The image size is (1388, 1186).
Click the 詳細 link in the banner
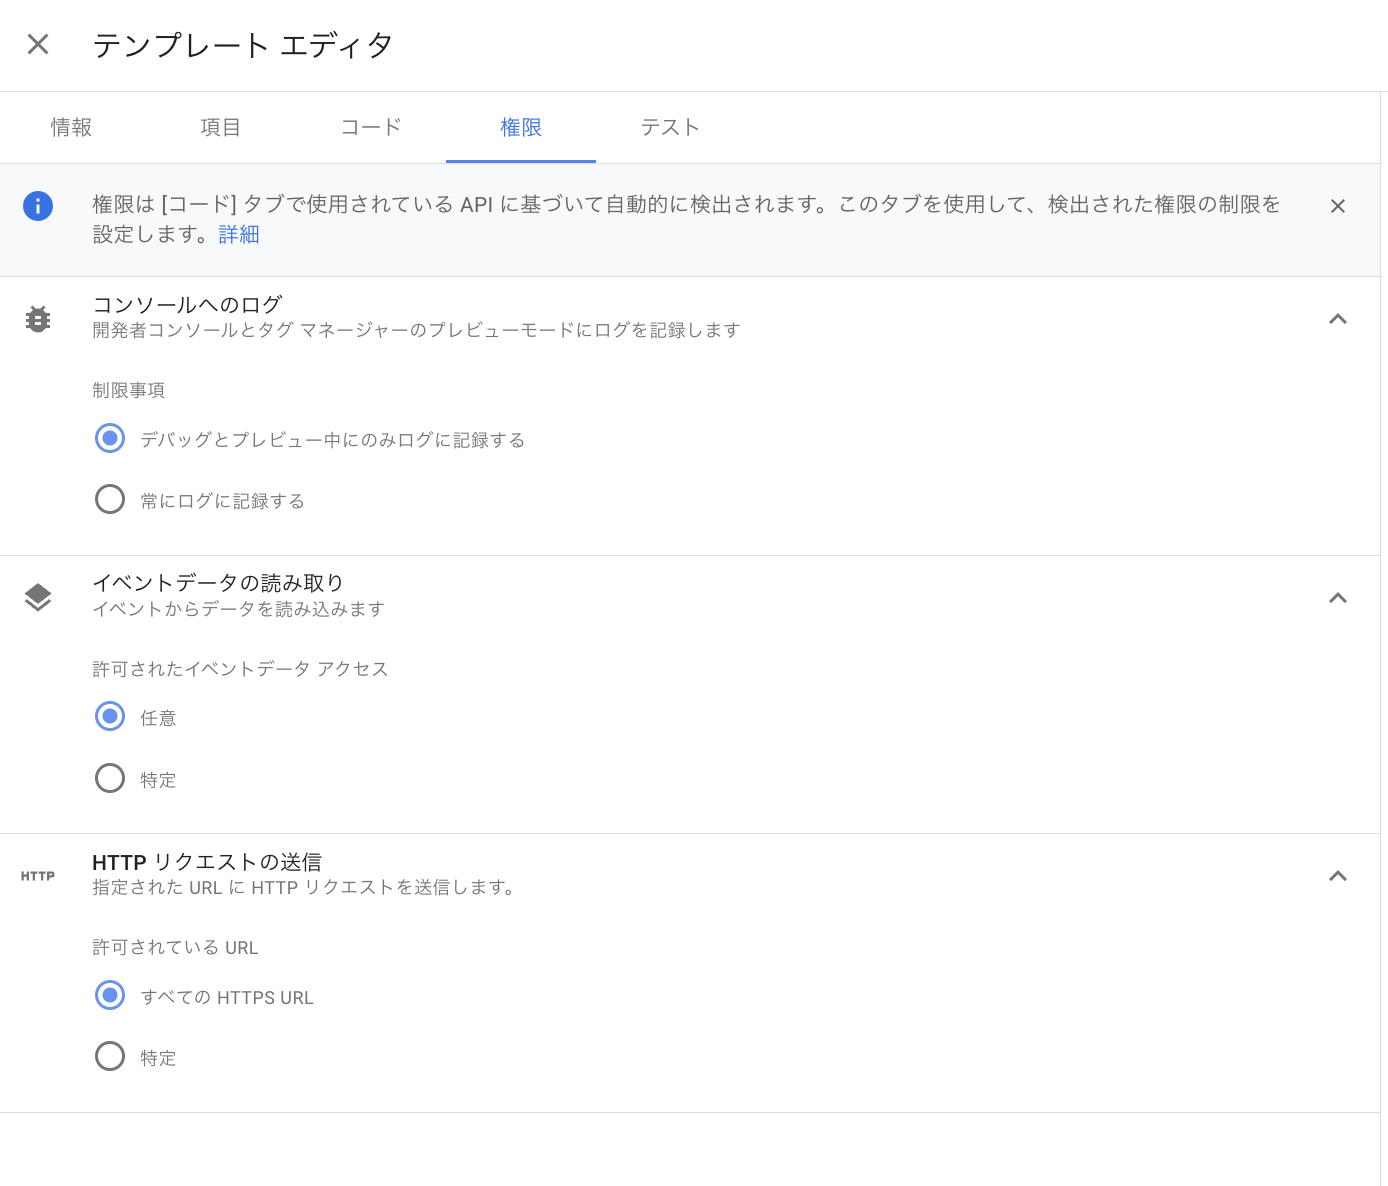pyautogui.click(x=239, y=233)
